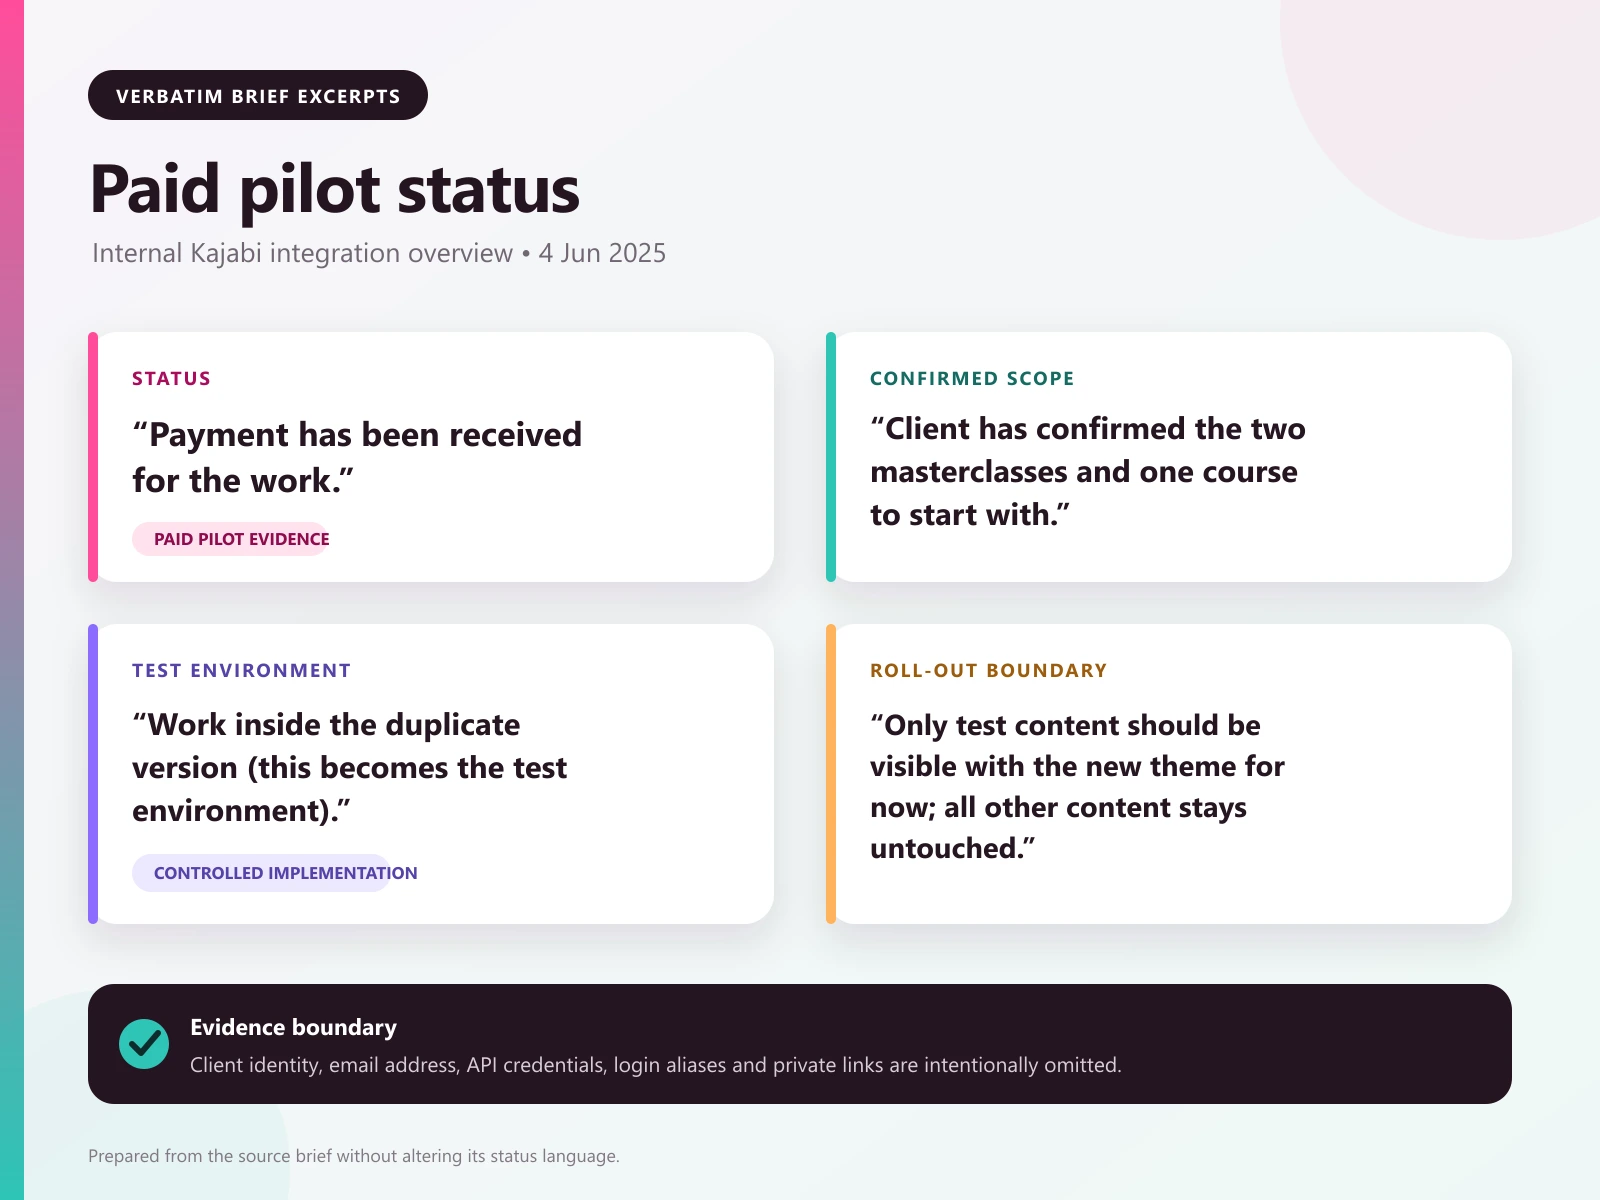Viewport: 1600px width, 1200px height.
Task: Click the TEST ENVIRONMENT card label
Action: point(241,671)
